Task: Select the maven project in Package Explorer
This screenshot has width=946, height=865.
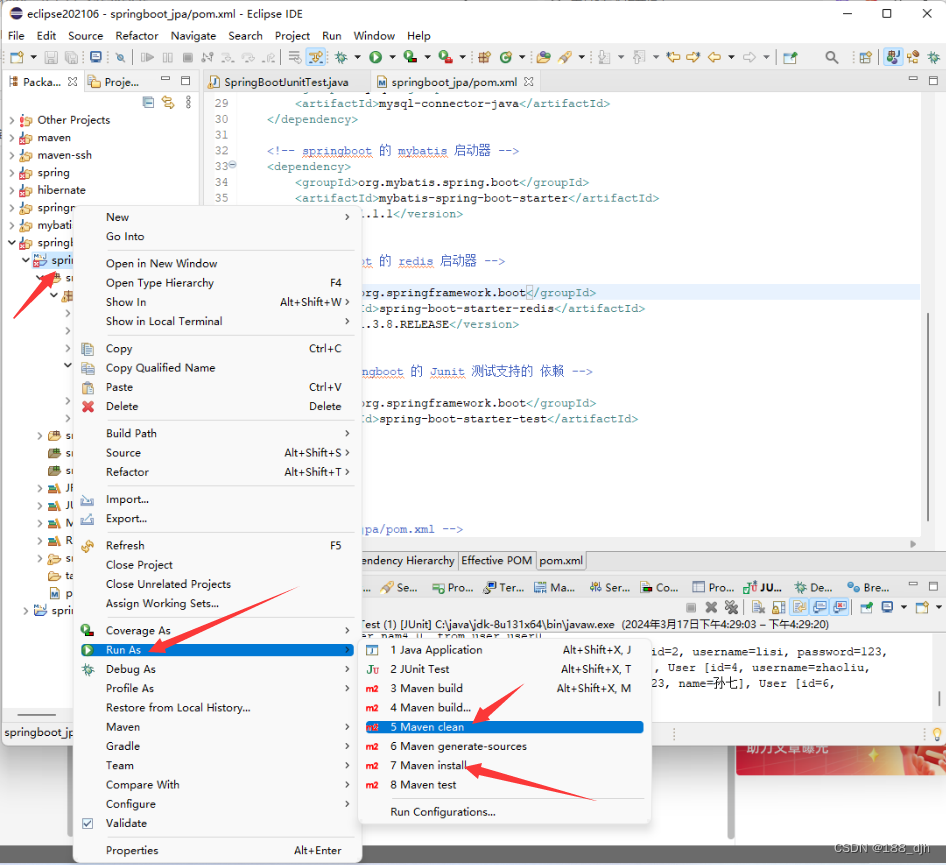Action: pos(54,138)
